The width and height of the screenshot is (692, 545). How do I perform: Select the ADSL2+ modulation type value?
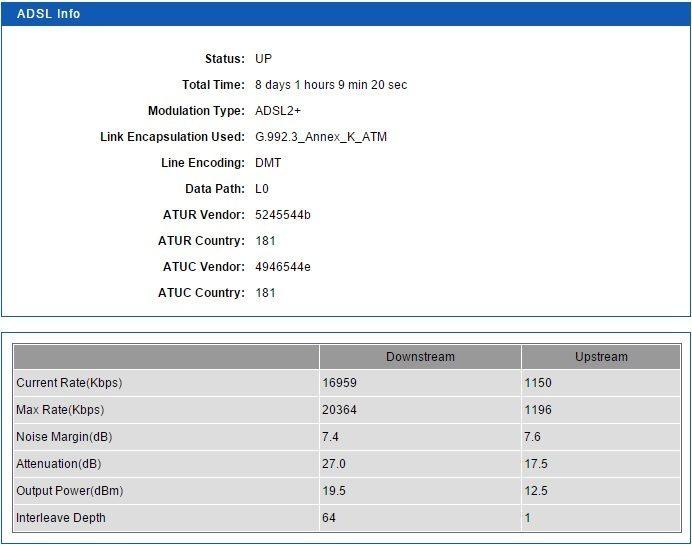277,111
